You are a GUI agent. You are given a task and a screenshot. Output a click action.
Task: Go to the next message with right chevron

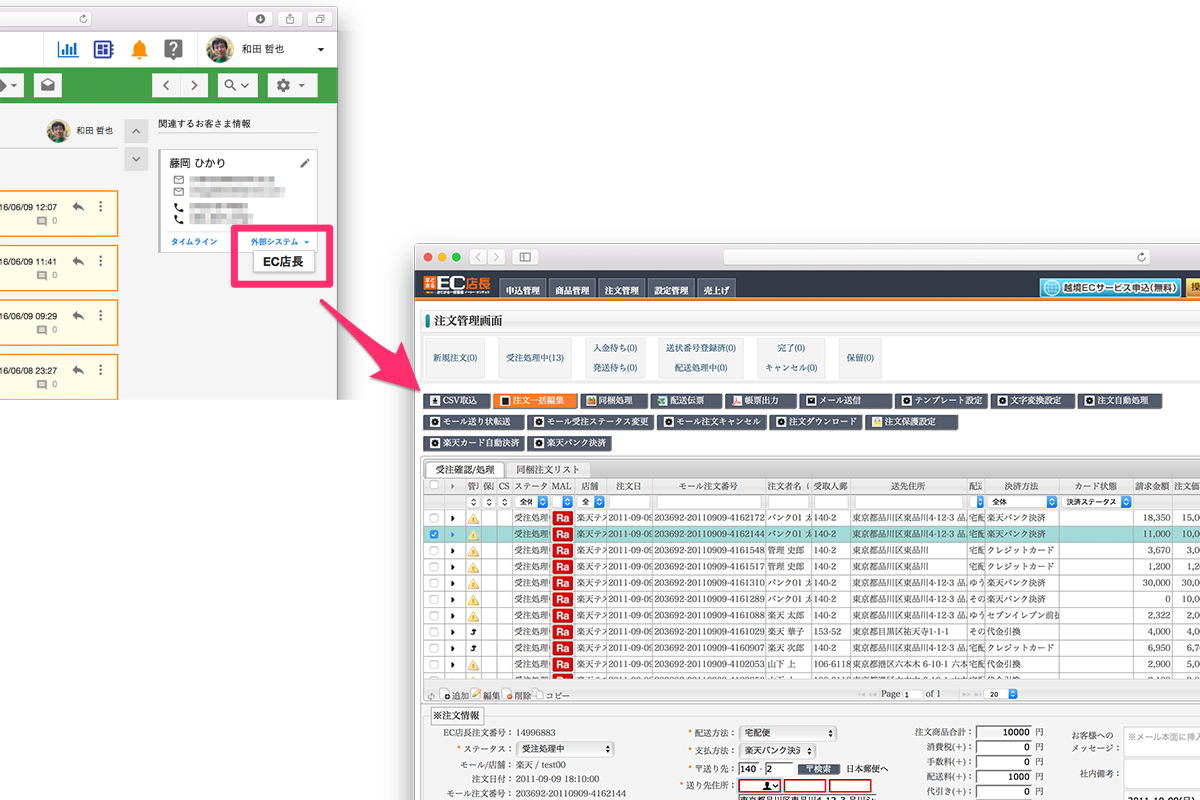tap(194, 86)
